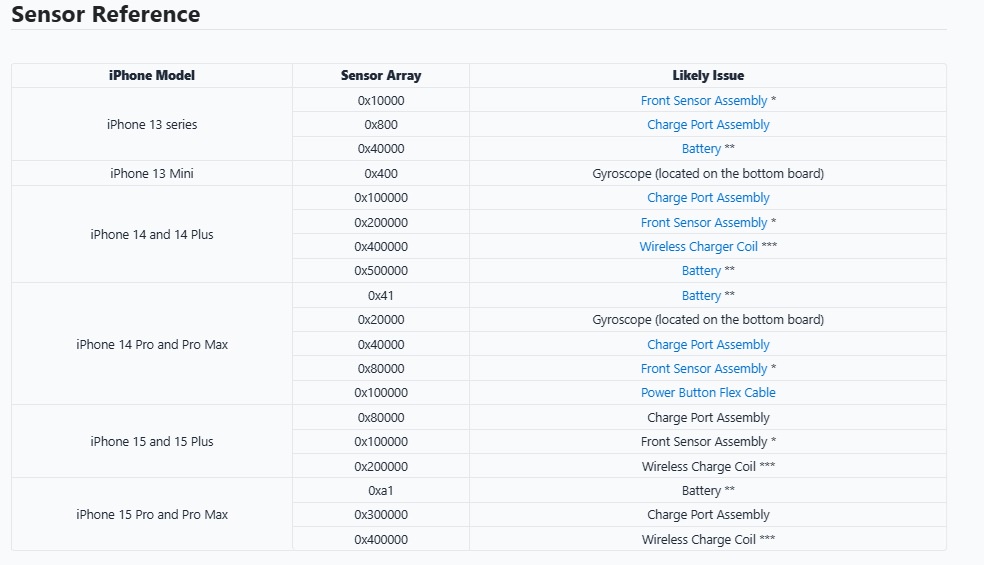Open the Power Button Flex Cable link
Screen dimensions: 984x565
click(x=708, y=393)
